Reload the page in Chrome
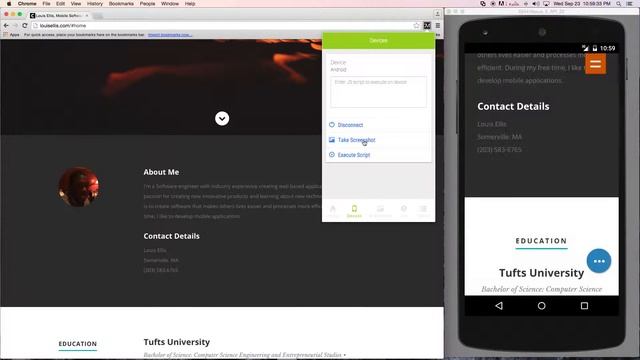Image resolution: width=640 pixels, height=360 pixels. pos(25,25)
